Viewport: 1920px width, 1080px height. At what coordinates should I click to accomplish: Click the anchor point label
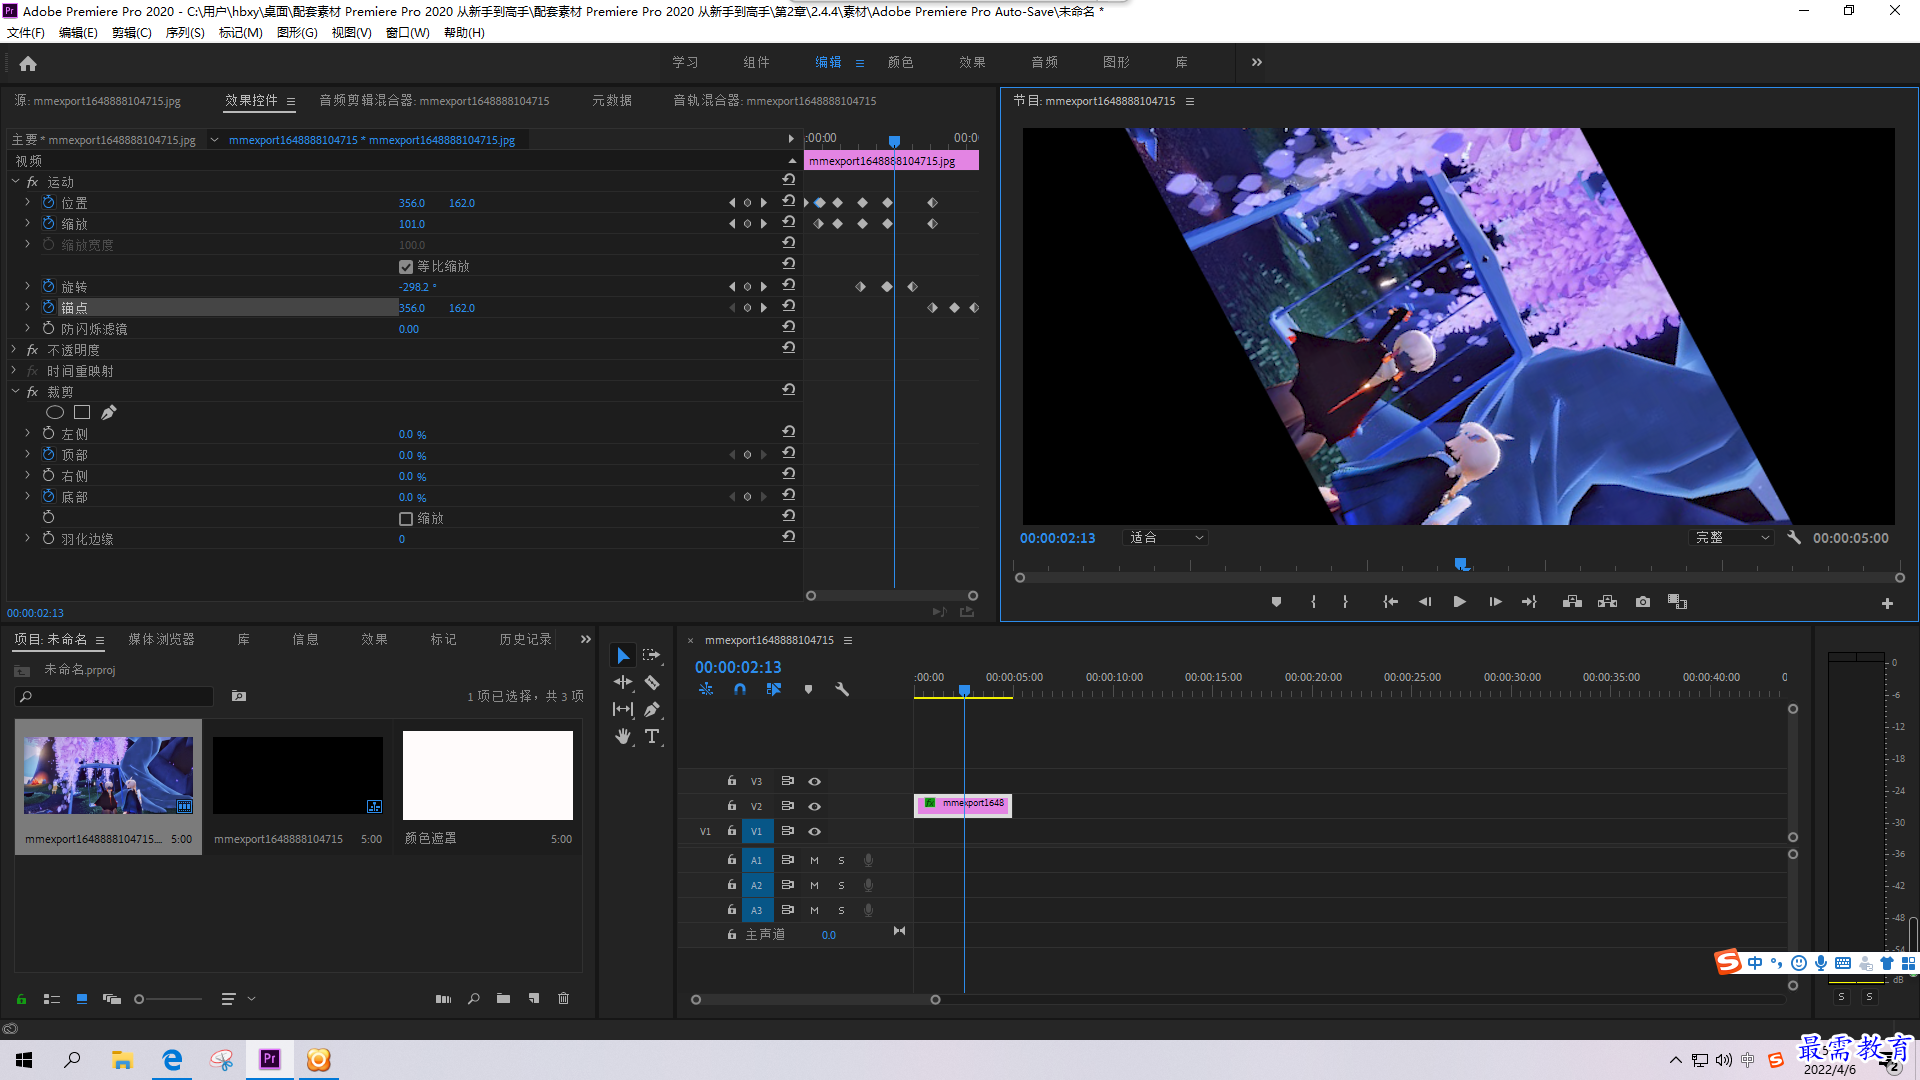(74, 307)
